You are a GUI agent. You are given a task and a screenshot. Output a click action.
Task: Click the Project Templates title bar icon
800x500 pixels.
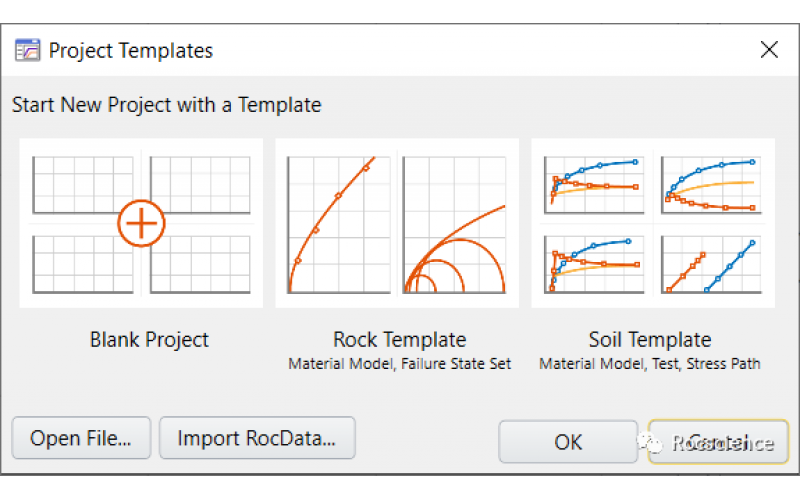(x=27, y=50)
